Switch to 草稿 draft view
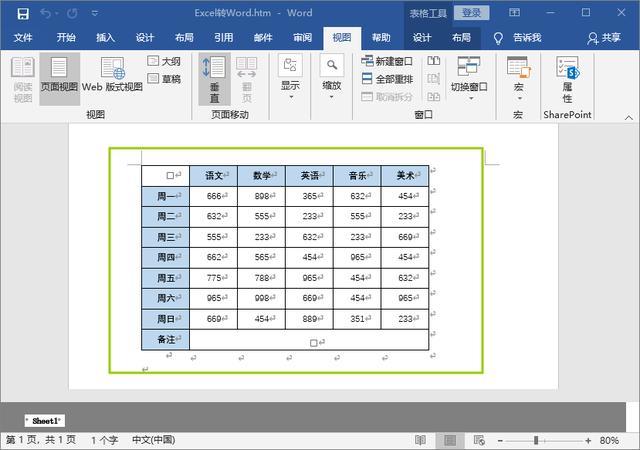 point(164,78)
